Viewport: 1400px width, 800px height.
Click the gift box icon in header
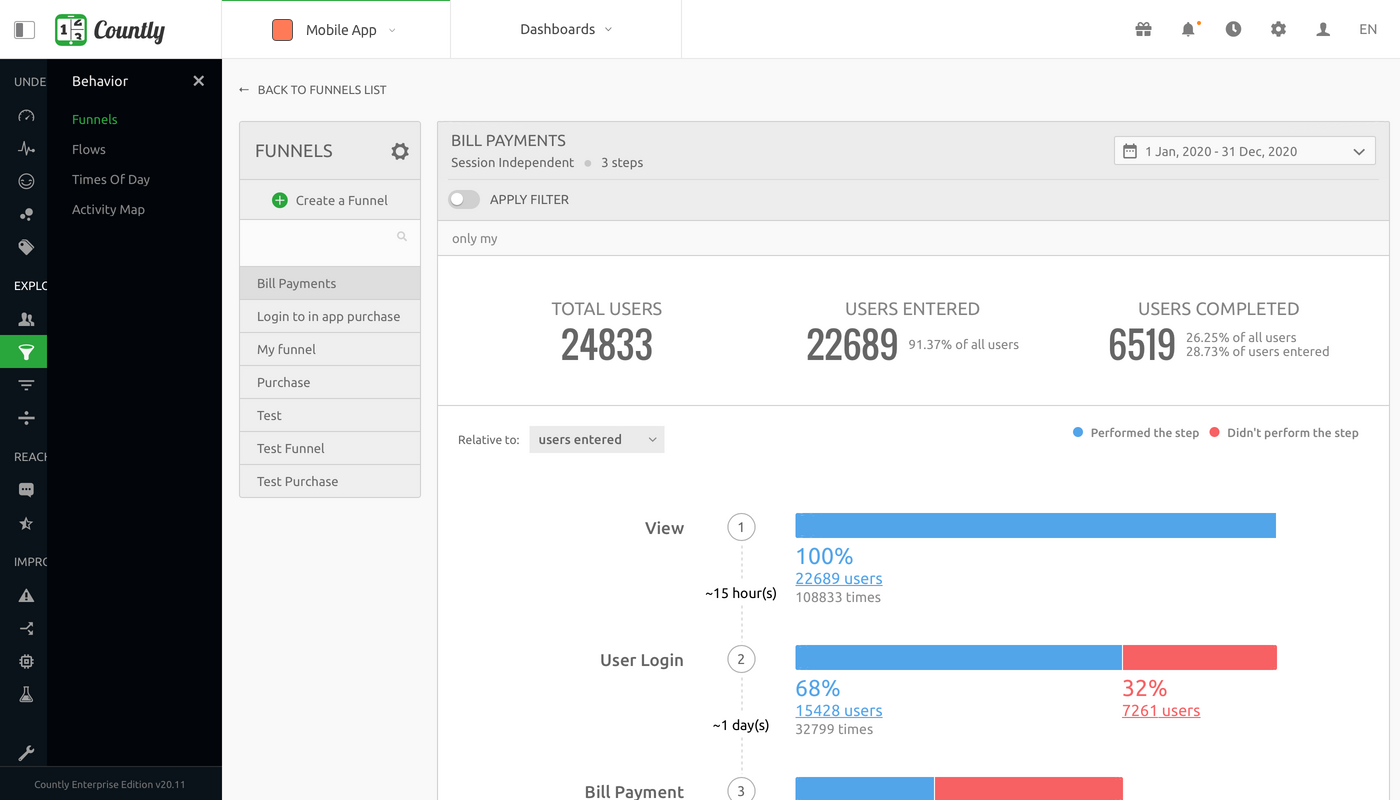[1143, 30]
